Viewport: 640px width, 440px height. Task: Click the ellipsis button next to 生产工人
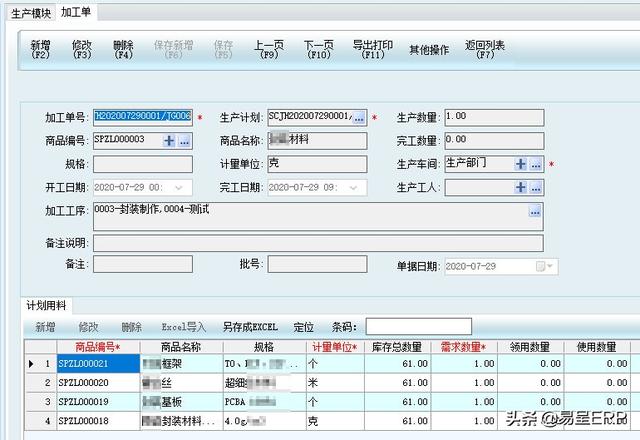[x=536, y=187]
